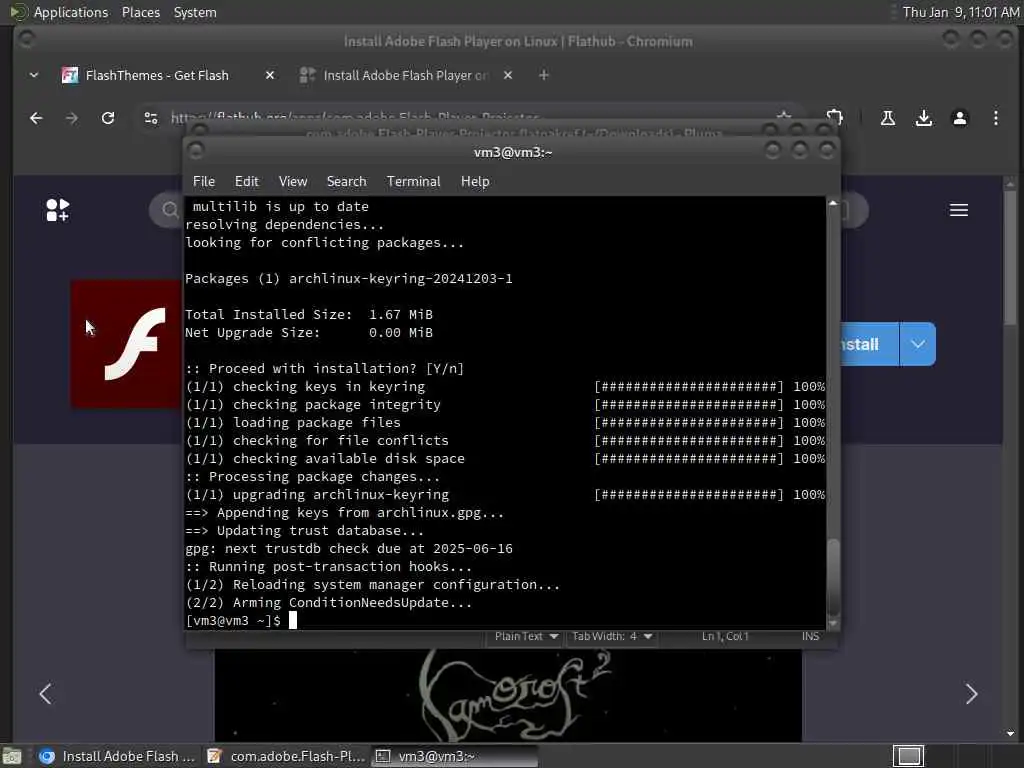Close the FlashThemes - Get Flash tab
This screenshot has height=768, width=1024.
pyautogui.click(x=270, y=75)
